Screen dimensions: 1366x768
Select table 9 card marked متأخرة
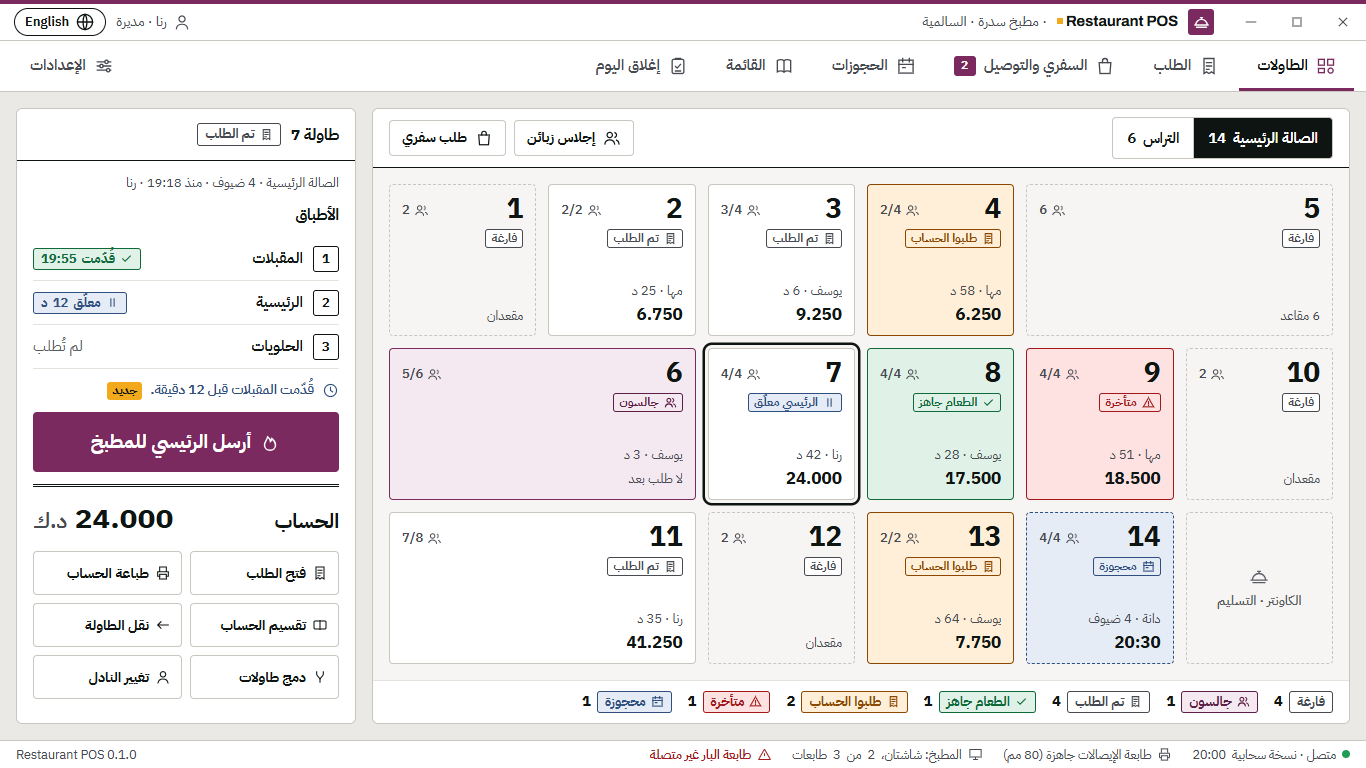coord(1100,424)
